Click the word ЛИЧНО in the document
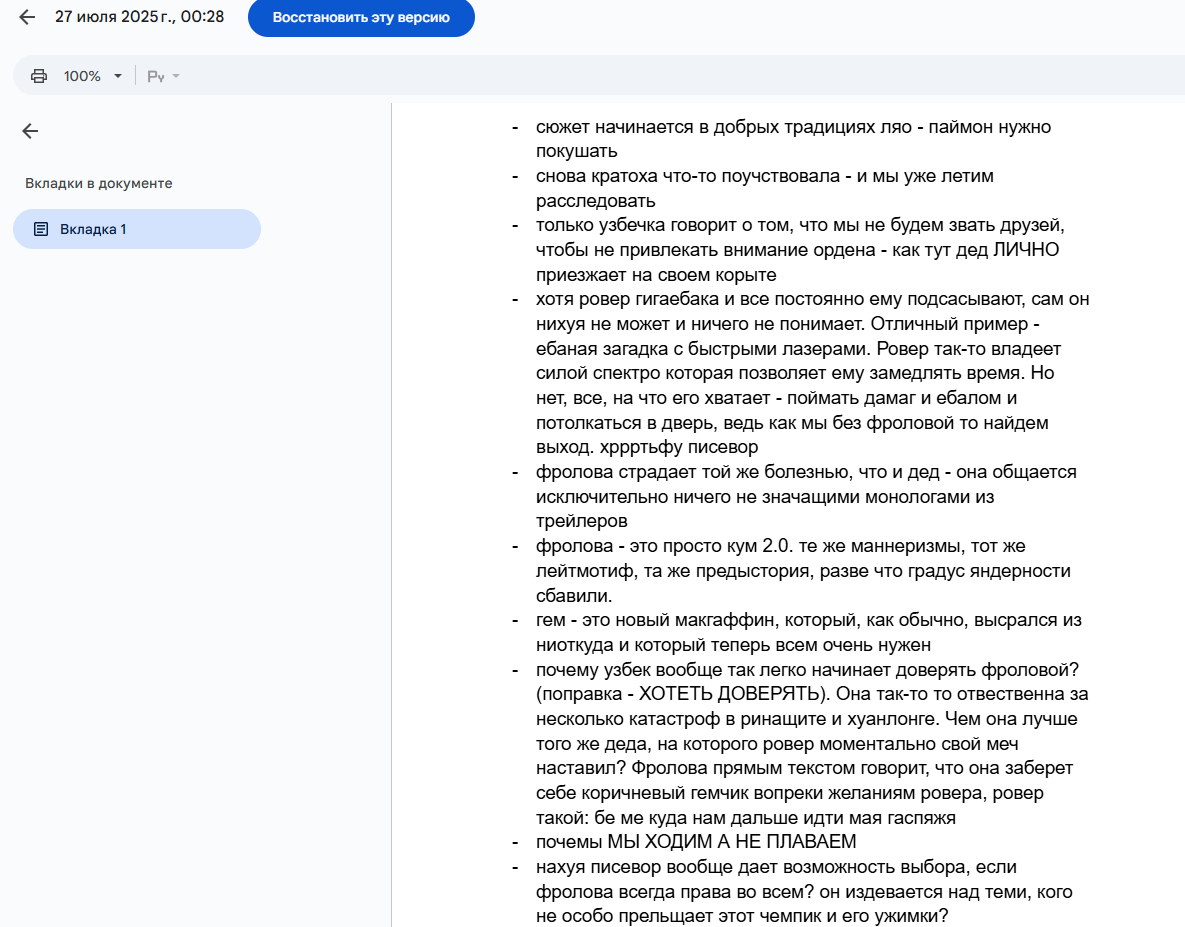The image size is (1185, 927). coord(1026,249)
